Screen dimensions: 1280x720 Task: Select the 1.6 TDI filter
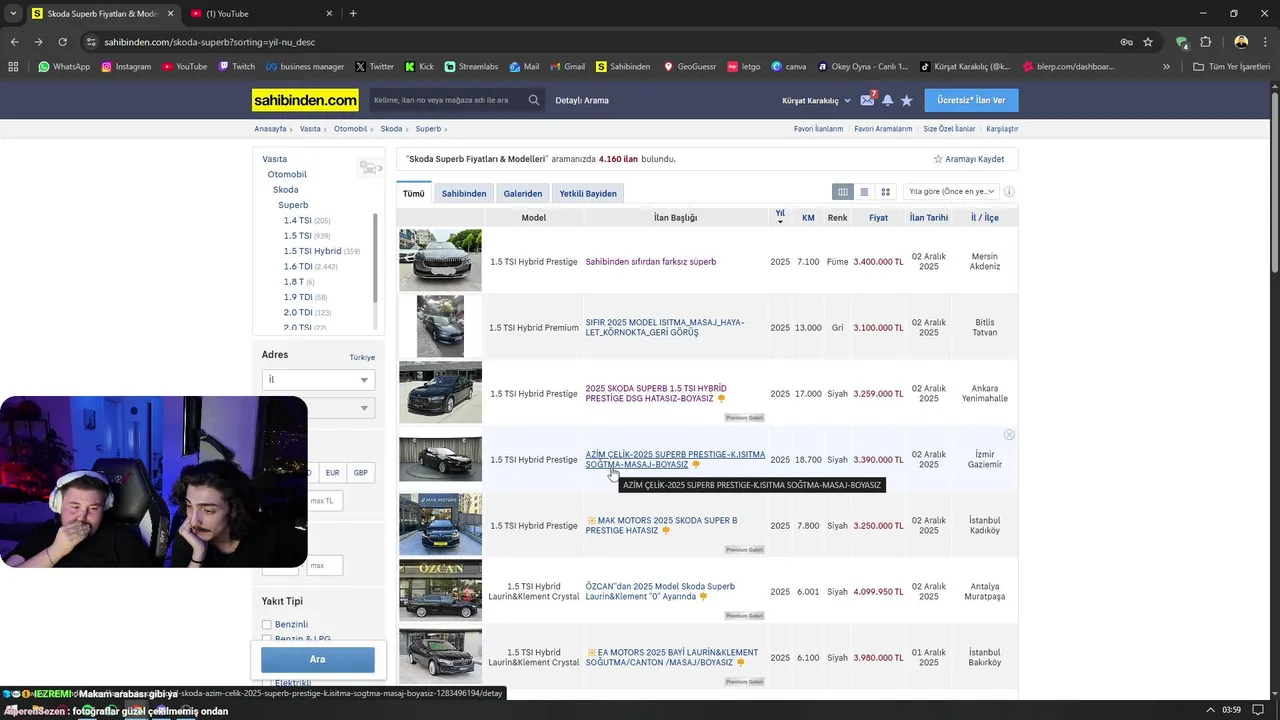[298, 266]
